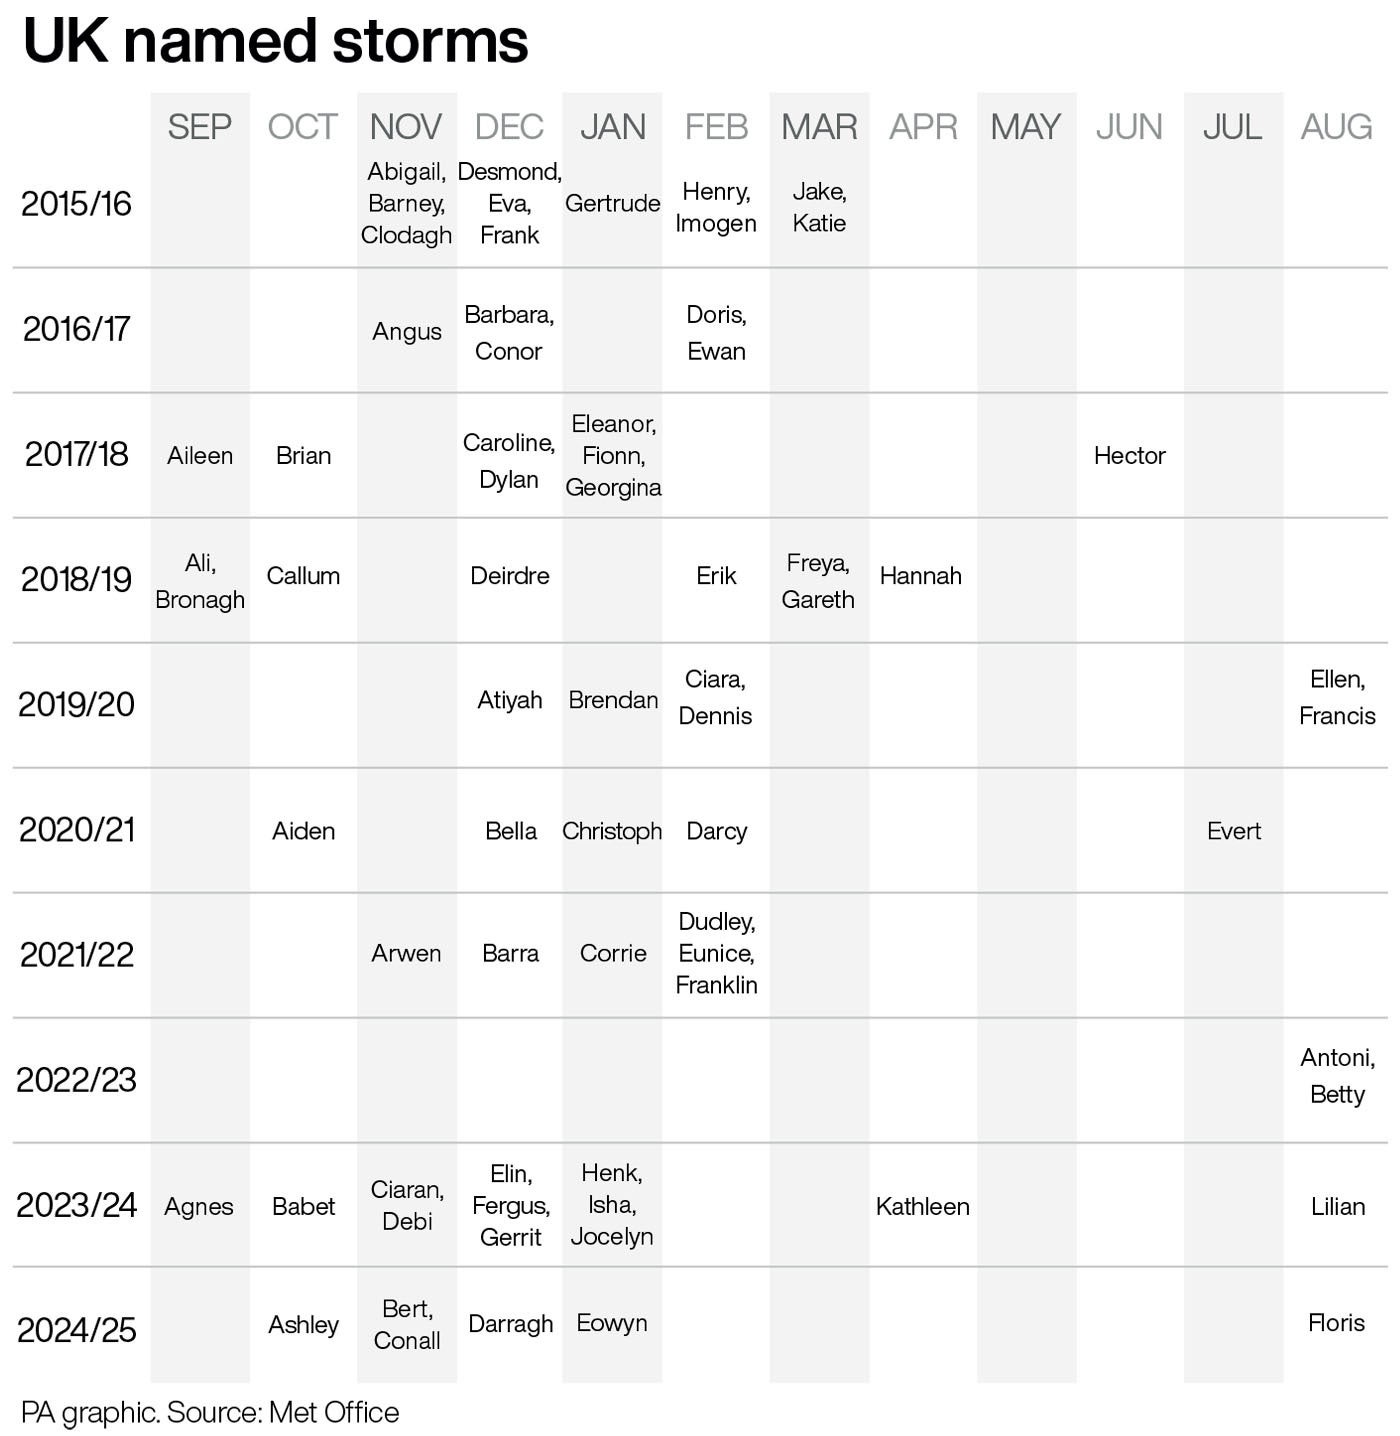Click the "UK named storms" title
Viewport: 1400px width, 1436px height.
click(275, 42)
